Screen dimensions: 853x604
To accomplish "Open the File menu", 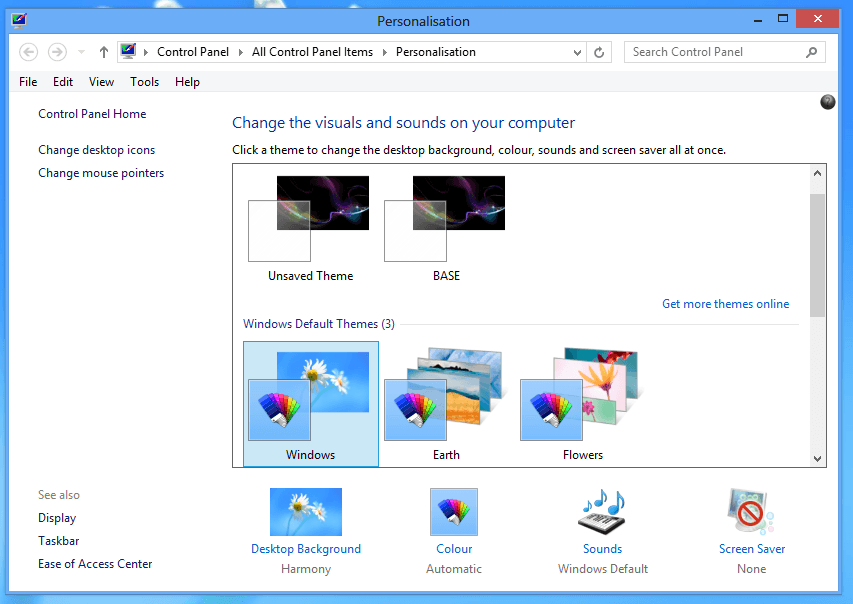I will pos(28,82).
